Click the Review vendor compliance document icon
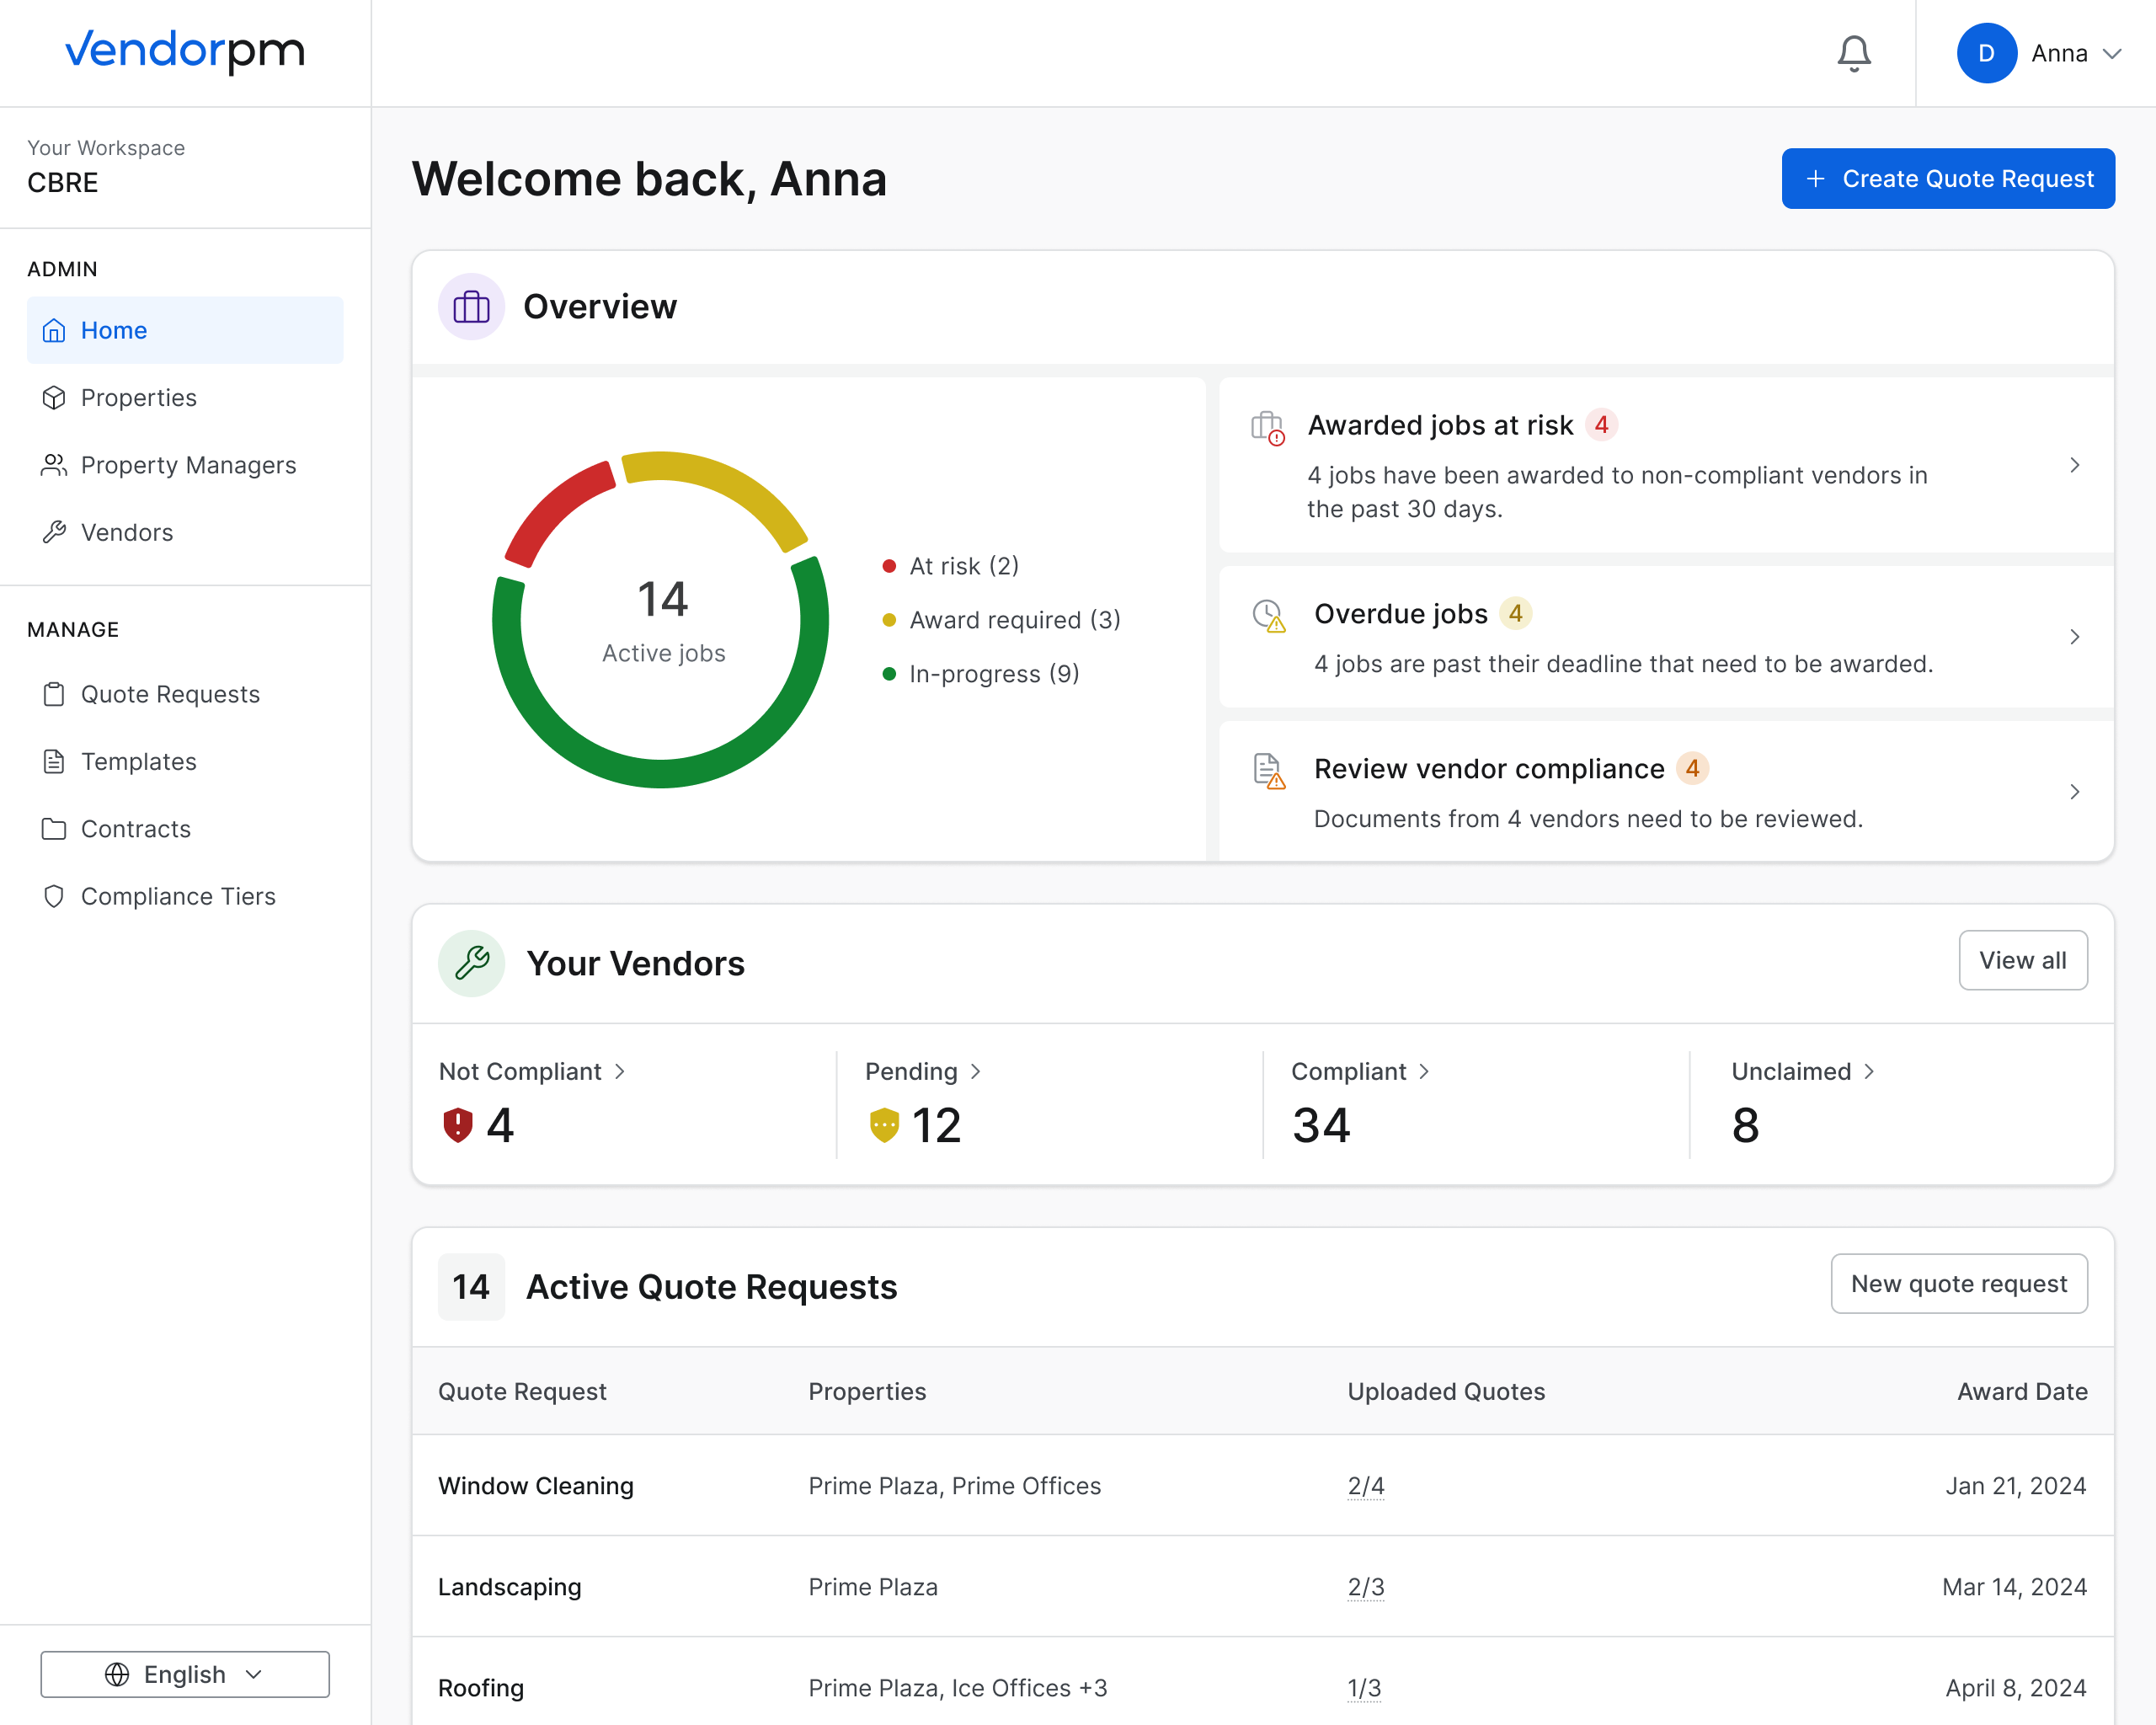The height and width of the screenshot is (1725, 2156). coord(1269,771)
